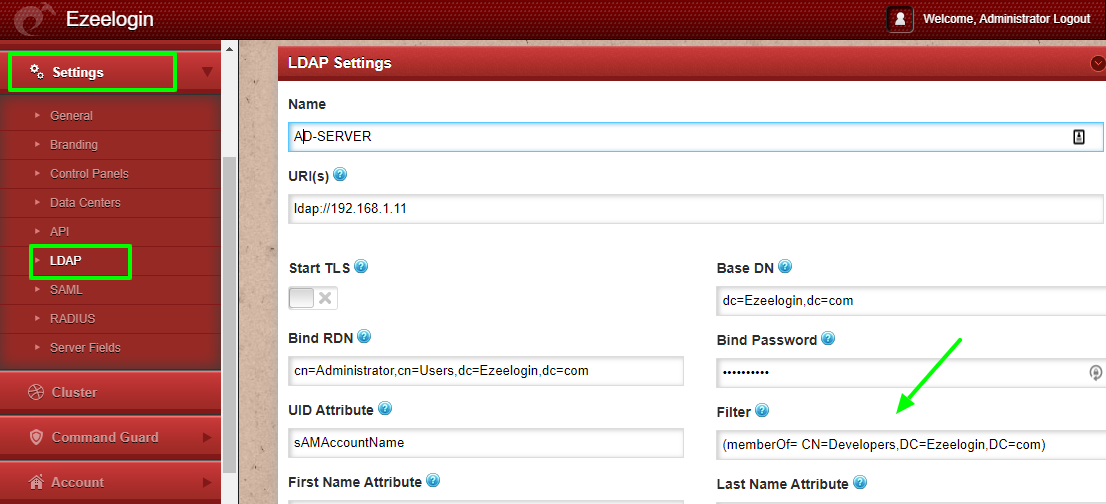Collapse the Settings menu arrow
The width and height of the screenshot is (1106, 504).
coord(207,71)
